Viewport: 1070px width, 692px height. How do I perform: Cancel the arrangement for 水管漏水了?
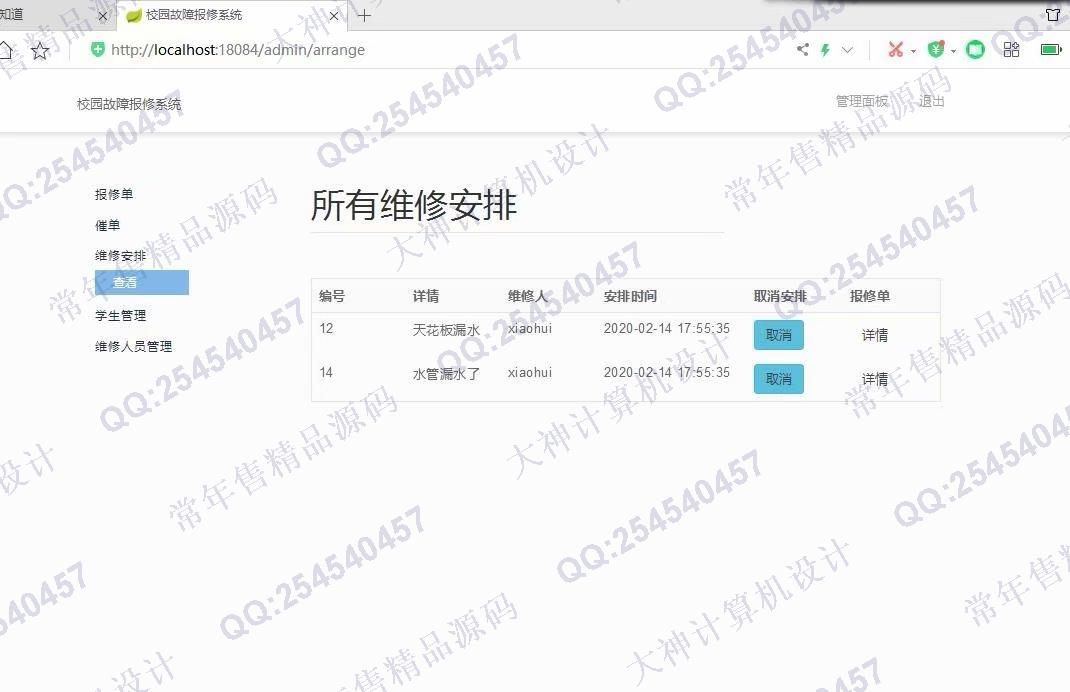pos(779,379)
